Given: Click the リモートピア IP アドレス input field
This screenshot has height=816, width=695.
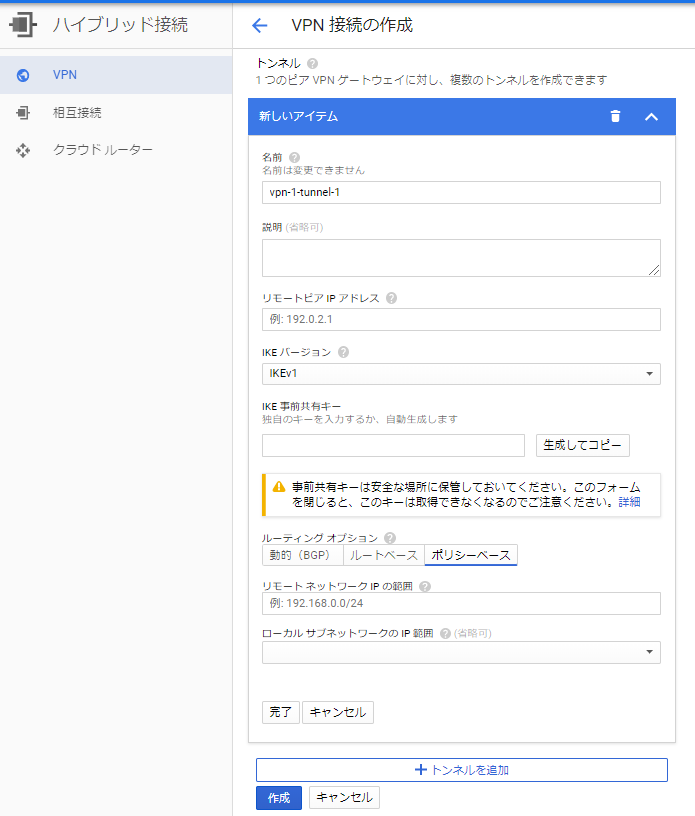Looking at the screenshot, I should coord(461,320).
